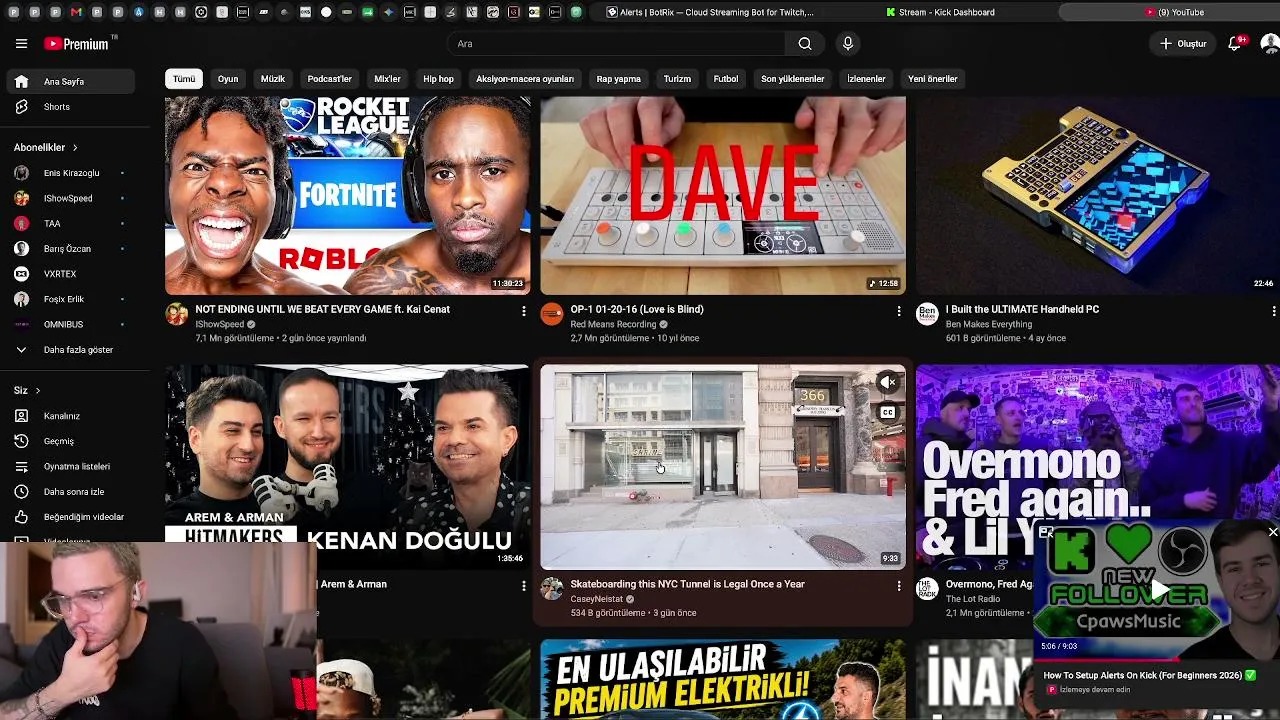1280x720 pixels.
Task: Open Daha sonra izle clock icon
Action: [21, 492]
